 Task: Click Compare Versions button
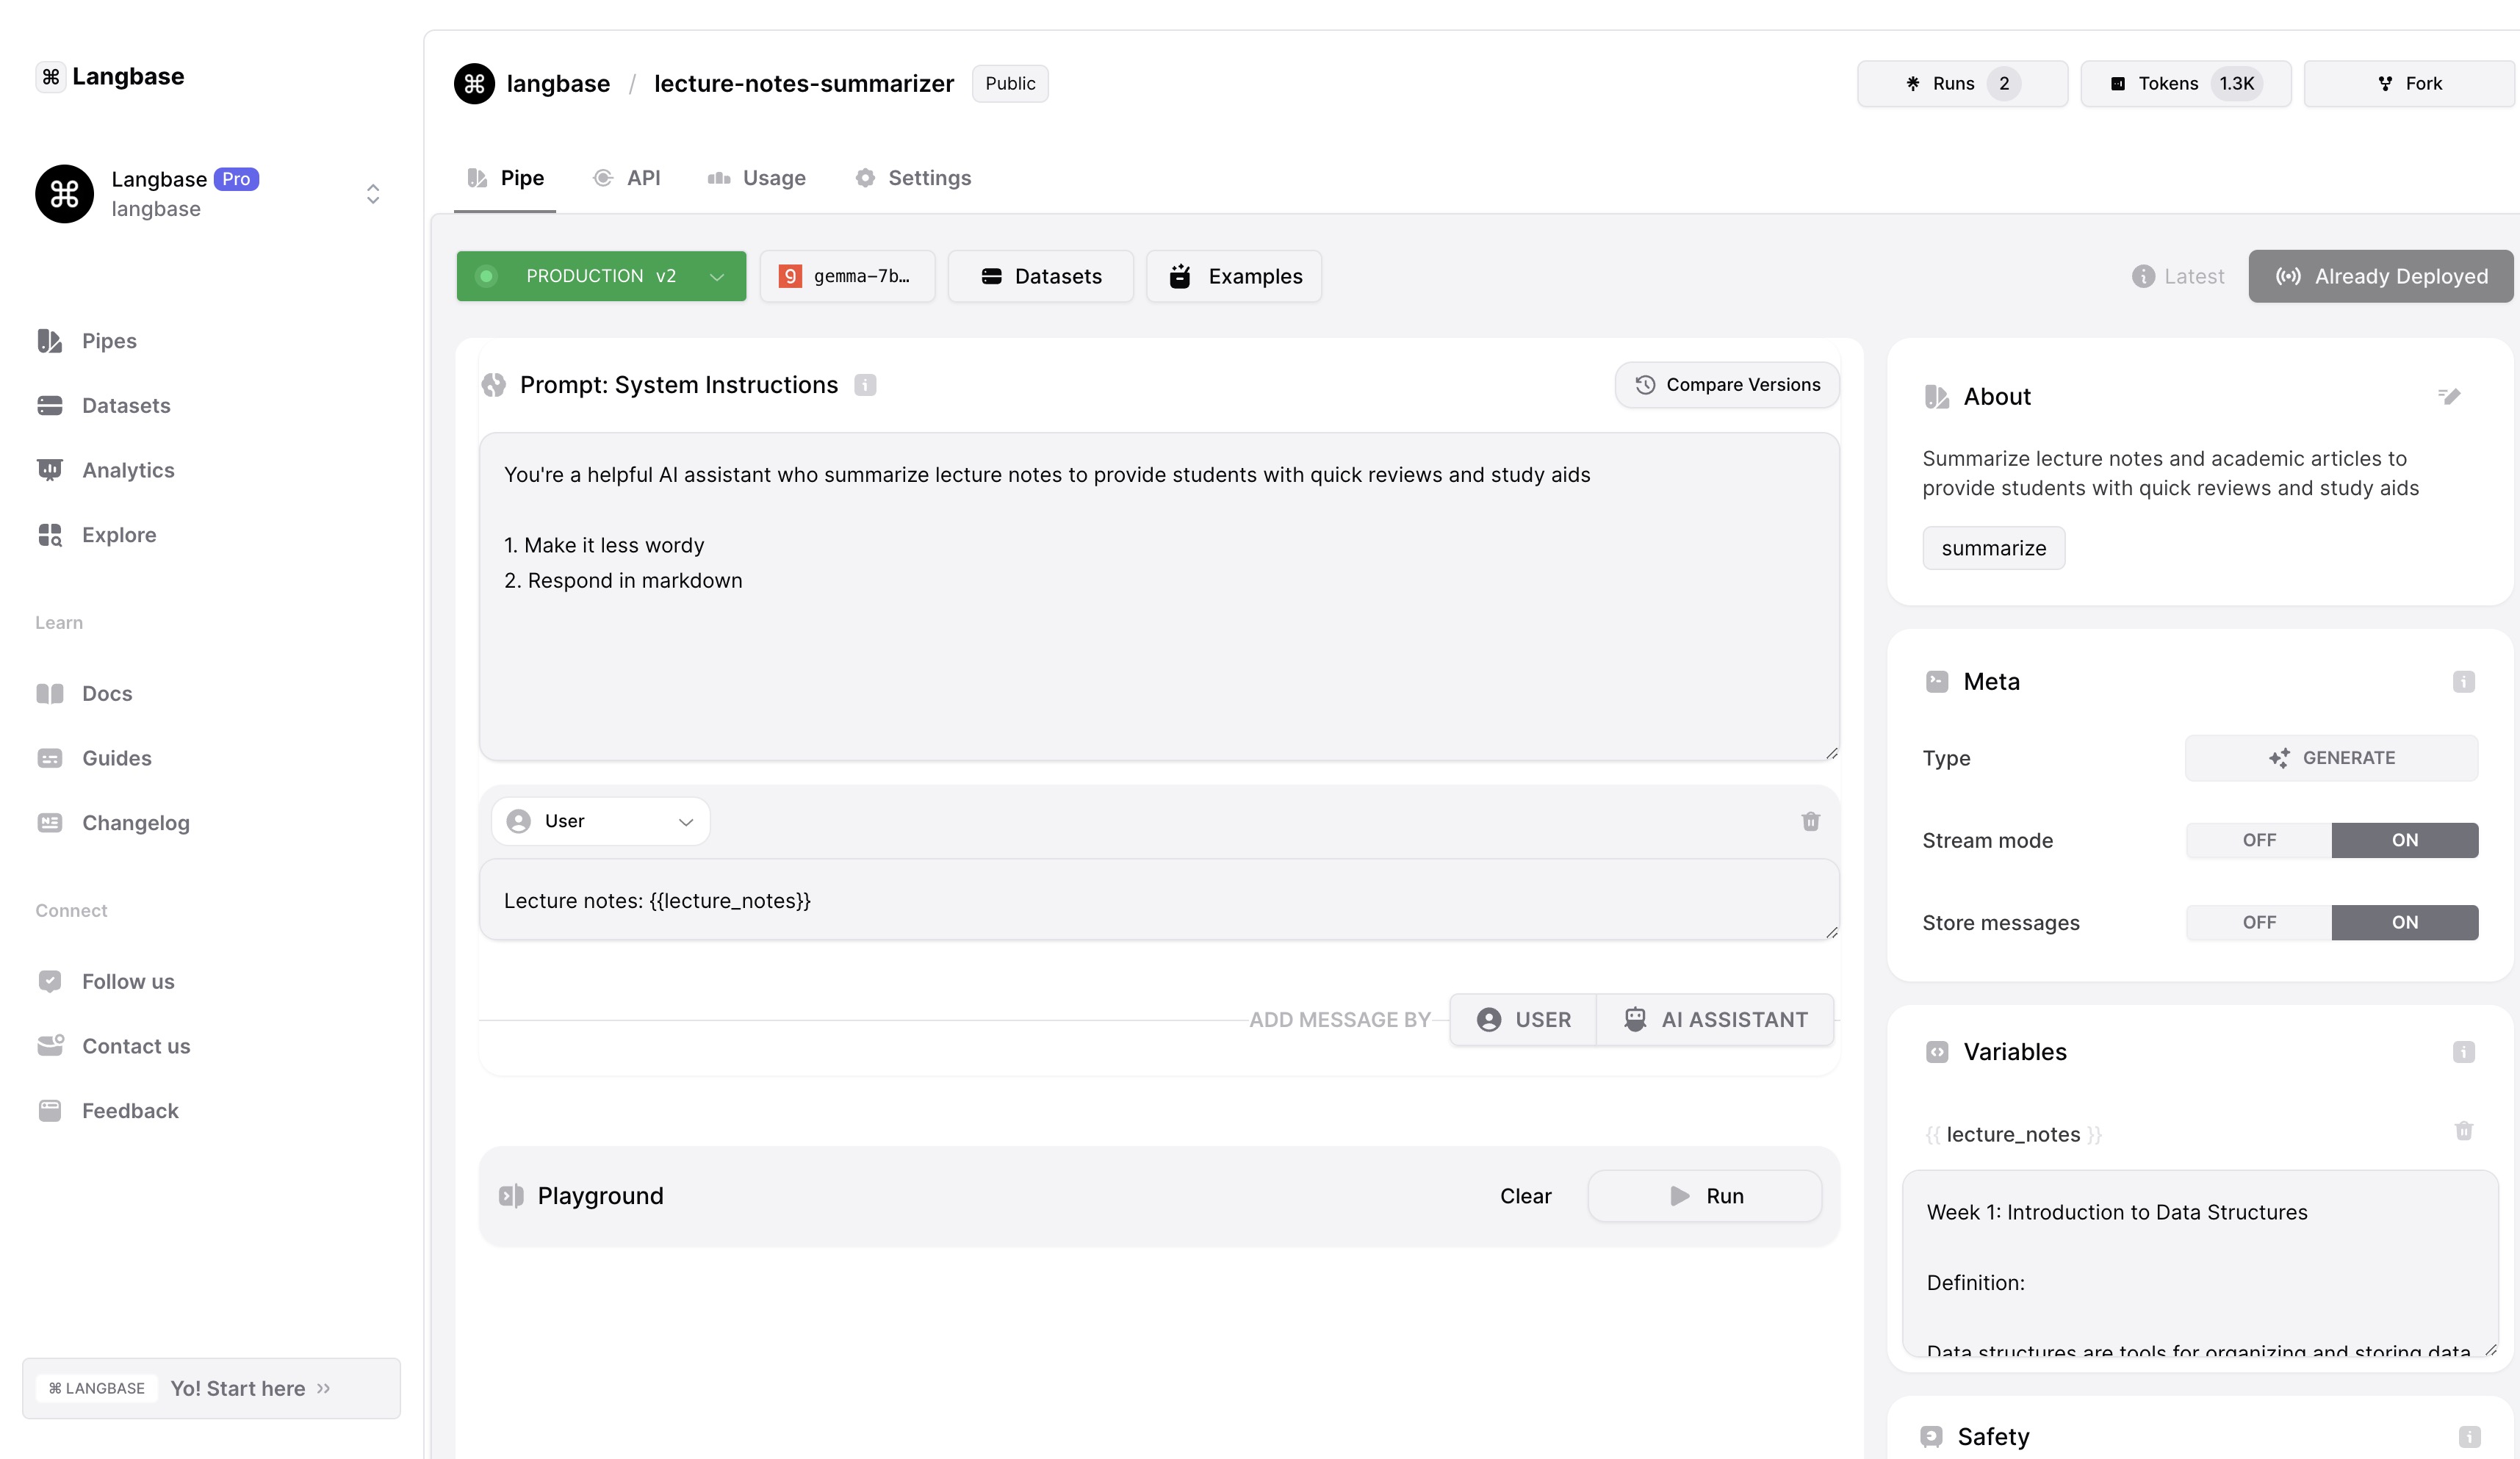[x=1726, y=385]
